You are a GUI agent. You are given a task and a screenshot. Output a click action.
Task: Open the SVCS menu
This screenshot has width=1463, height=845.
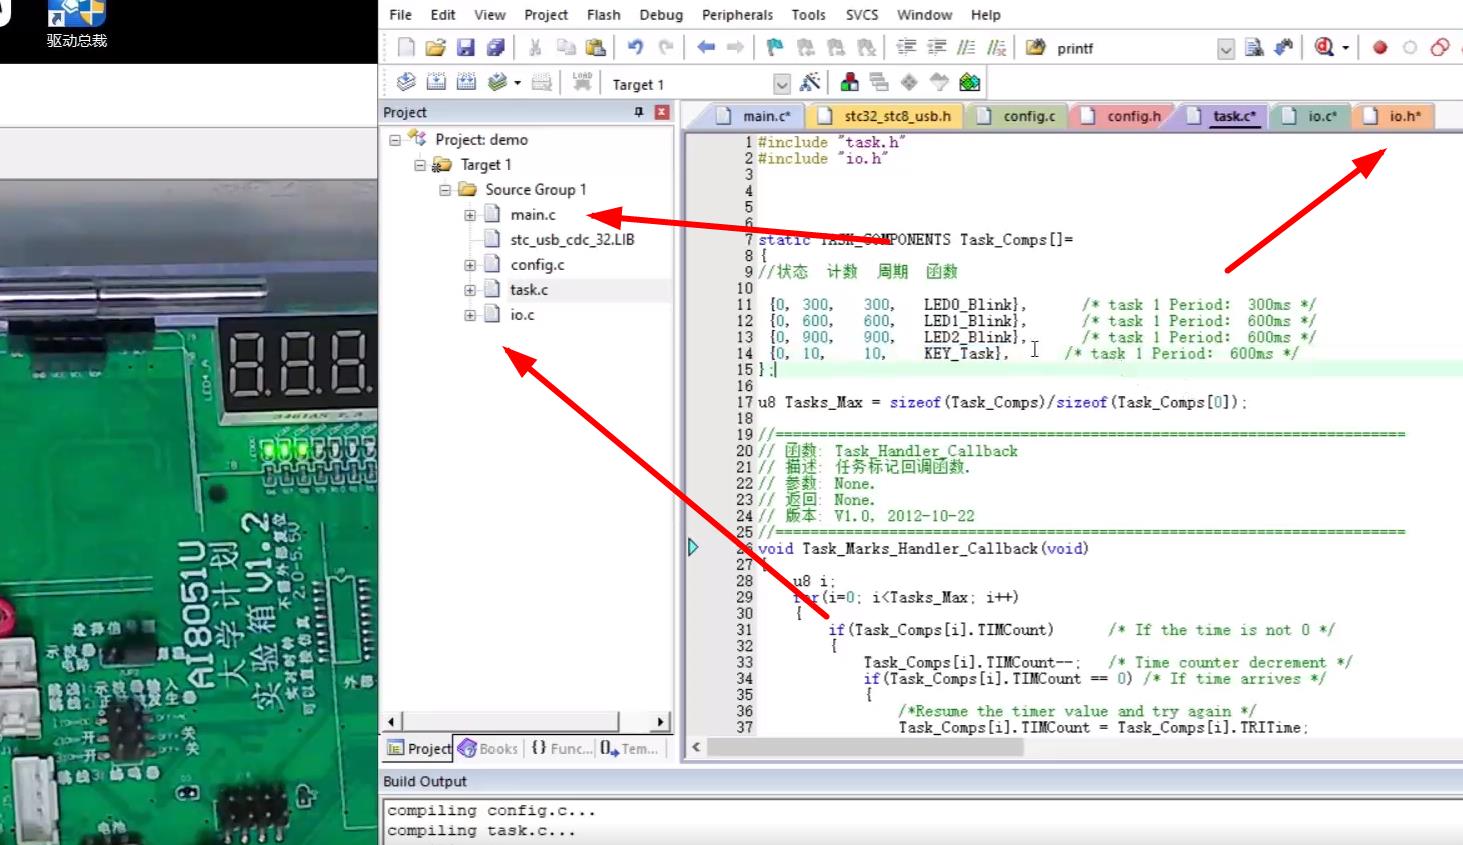[862, 15]
